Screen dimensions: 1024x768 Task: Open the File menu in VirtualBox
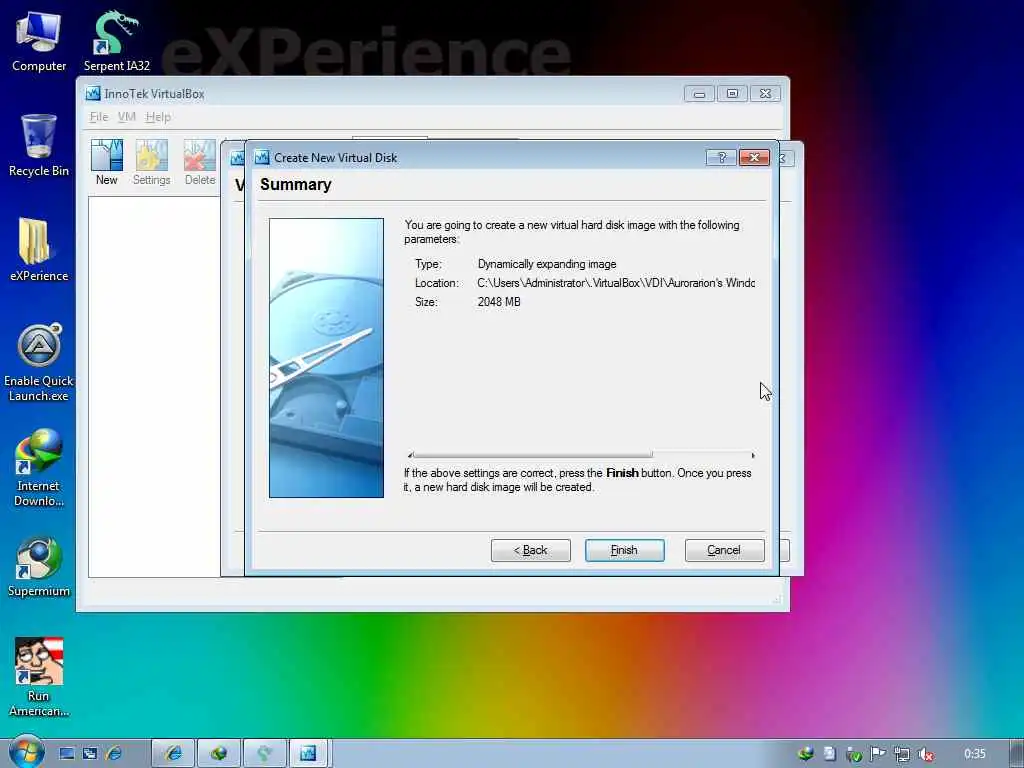[x=99, y=117]
